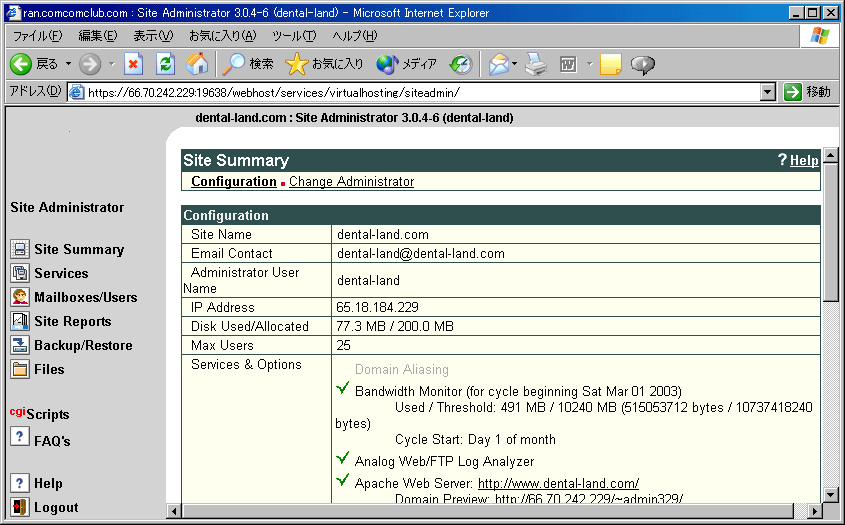Click the Apache Web Server green checkmark
This screenshot has height=525, width=845.
click(x=343, y=480)
